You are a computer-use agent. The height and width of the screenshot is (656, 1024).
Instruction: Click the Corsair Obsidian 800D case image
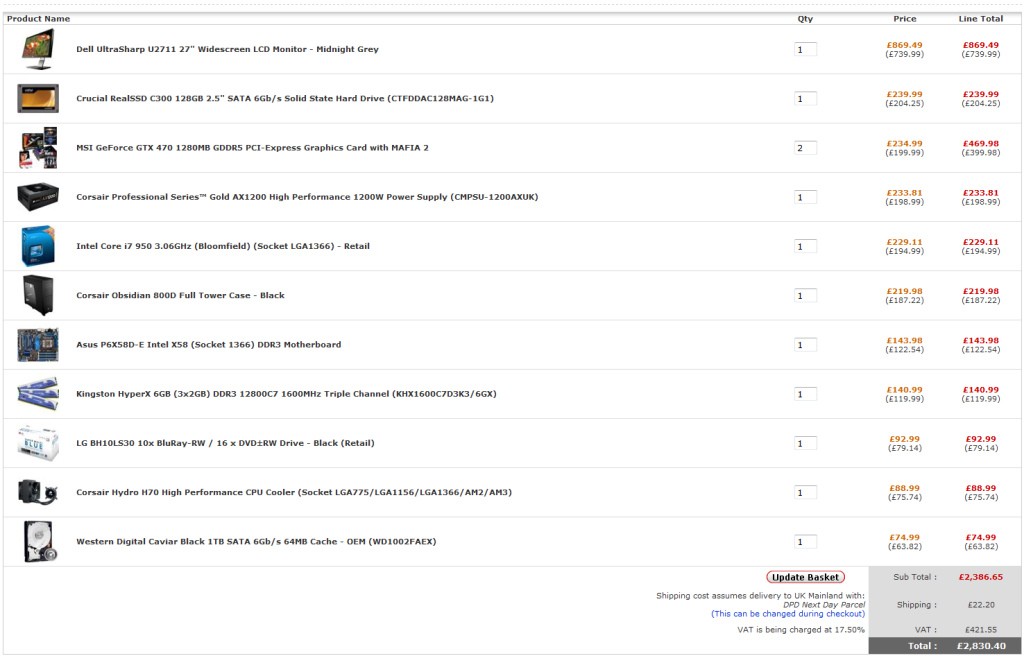coord(38,295)
